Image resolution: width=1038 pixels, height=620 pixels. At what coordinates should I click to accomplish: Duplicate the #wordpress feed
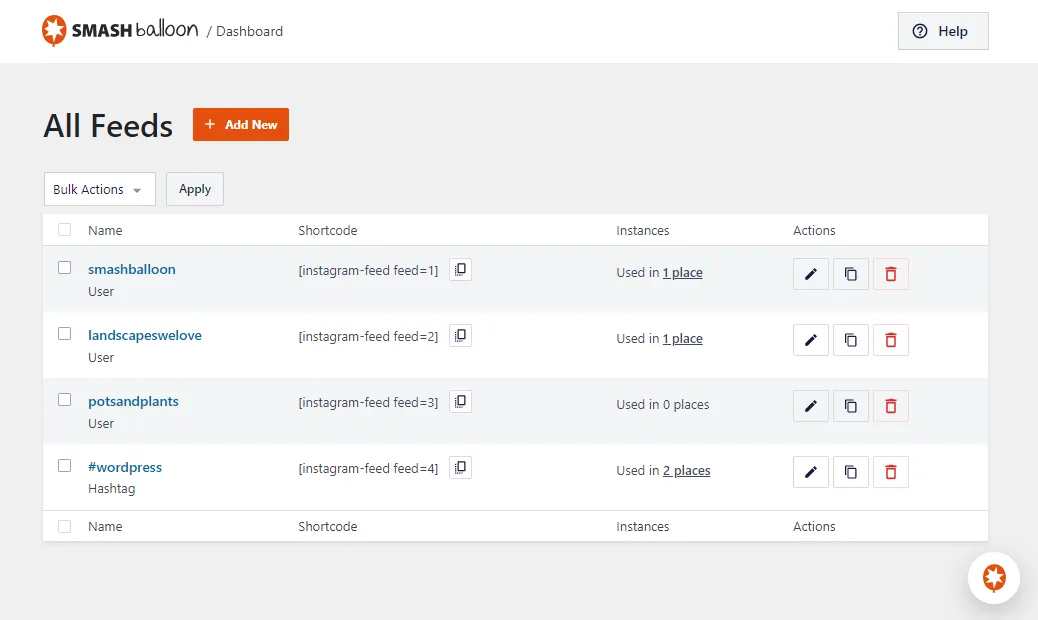pyautogui.click(x=851, y=472)
